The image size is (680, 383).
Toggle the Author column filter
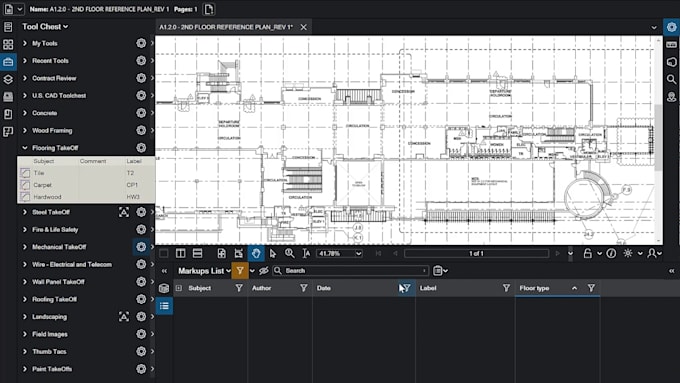click(304, 288)
